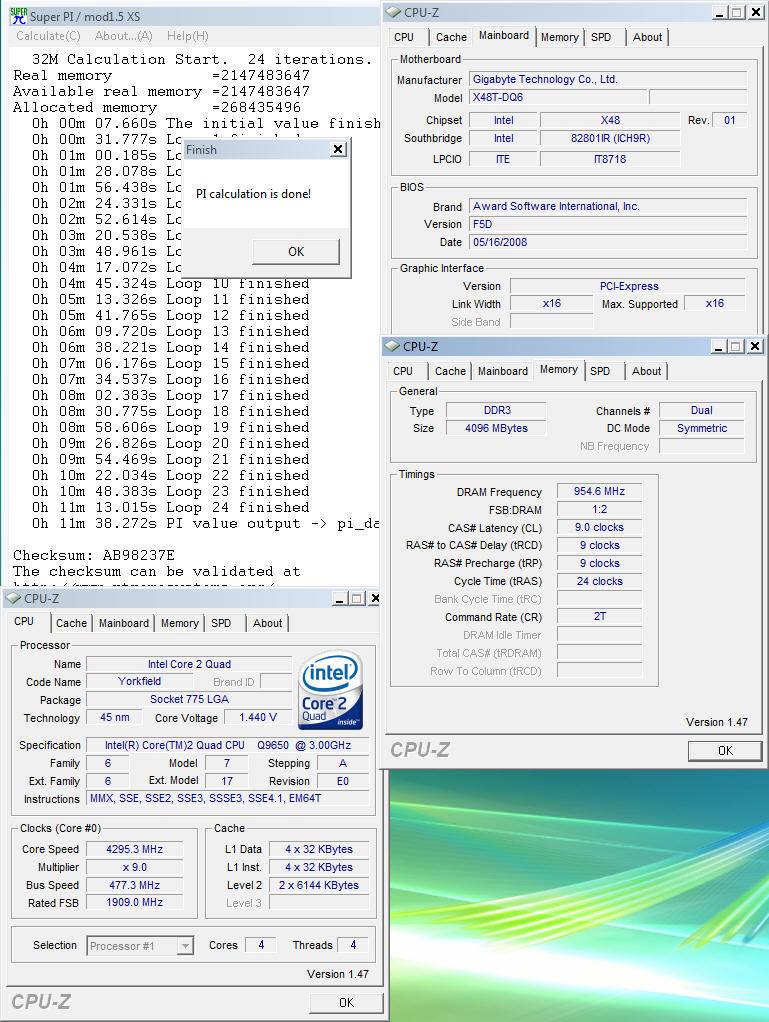769x1022 pixels.
Task: Click the Instructions MMX, SSE list field
Action: coord(227,798)
